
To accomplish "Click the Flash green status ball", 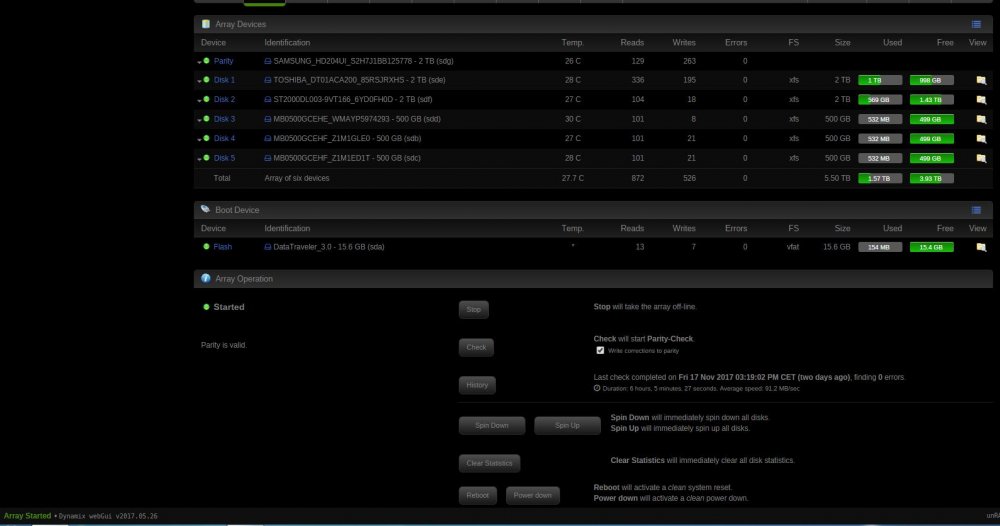I will pyautogui.click(x=207, y=246).
